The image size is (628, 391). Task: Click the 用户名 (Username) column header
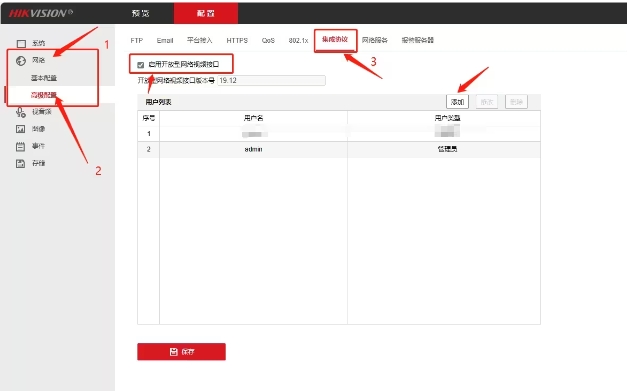tap(254, 118)
